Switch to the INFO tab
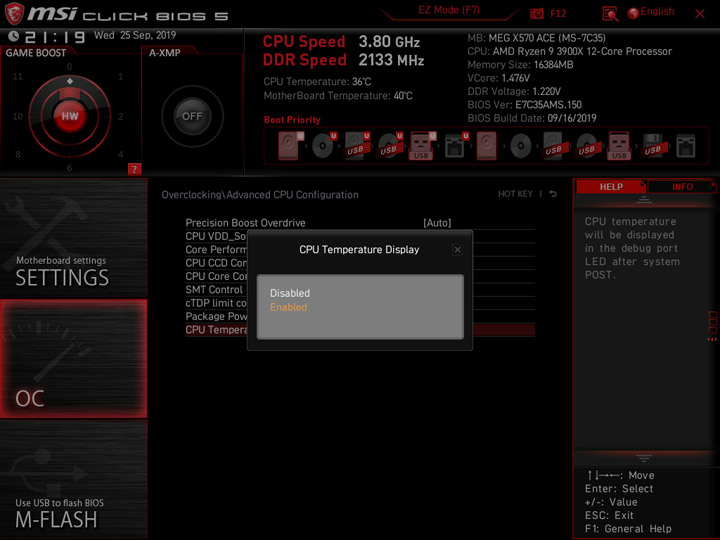 tap(682, 187)
